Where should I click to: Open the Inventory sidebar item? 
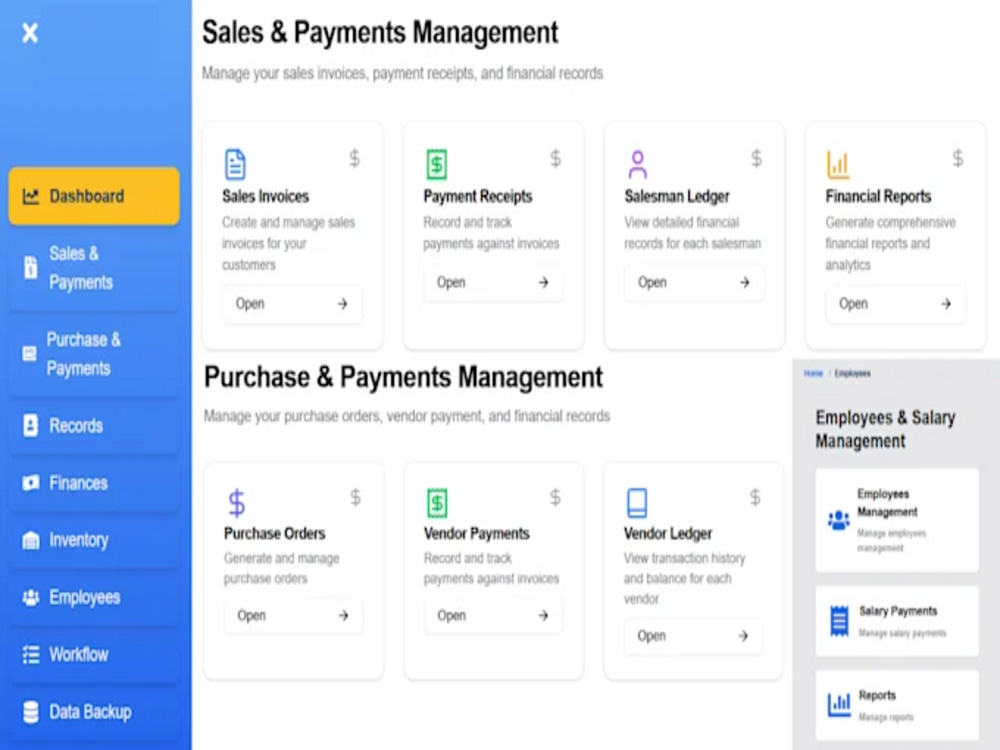coord(94,540)
